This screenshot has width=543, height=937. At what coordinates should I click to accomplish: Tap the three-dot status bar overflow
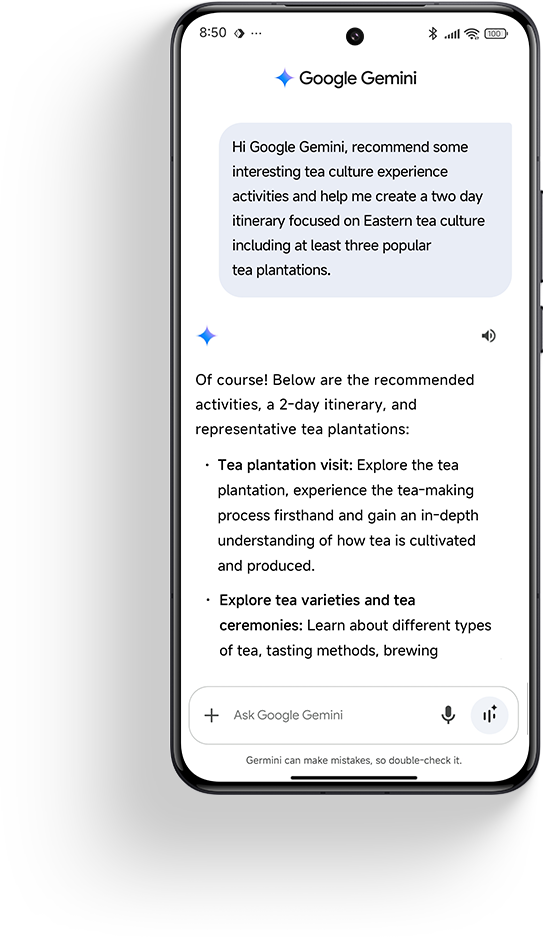tap(256, 33)
